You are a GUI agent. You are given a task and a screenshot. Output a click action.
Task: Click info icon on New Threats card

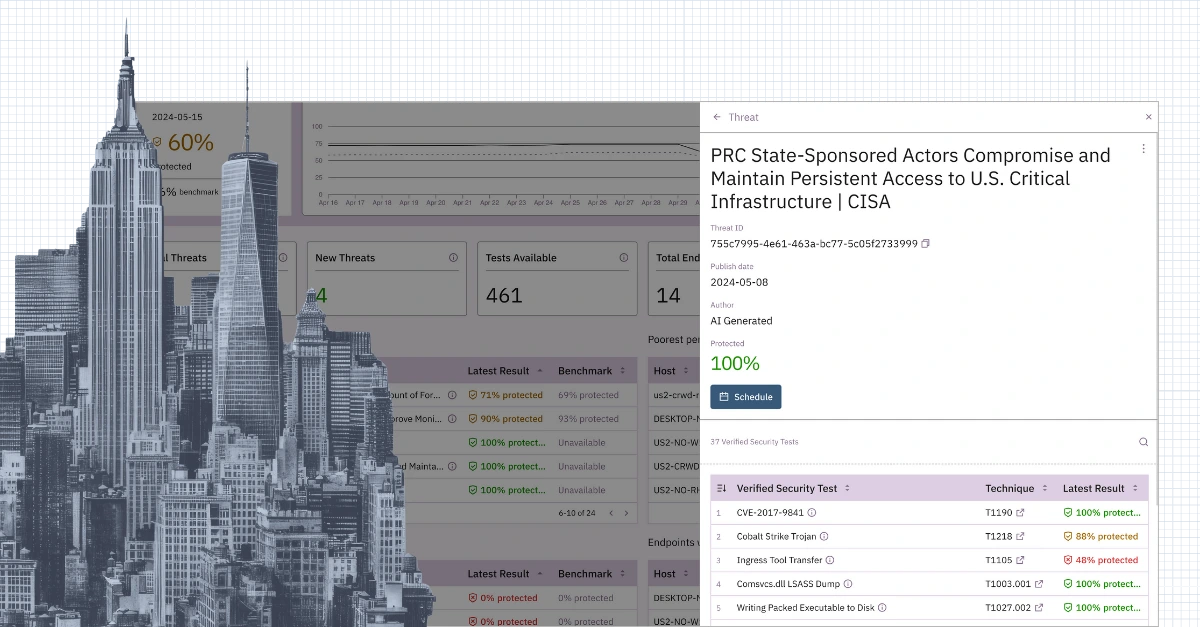click(x=453, y=258)
